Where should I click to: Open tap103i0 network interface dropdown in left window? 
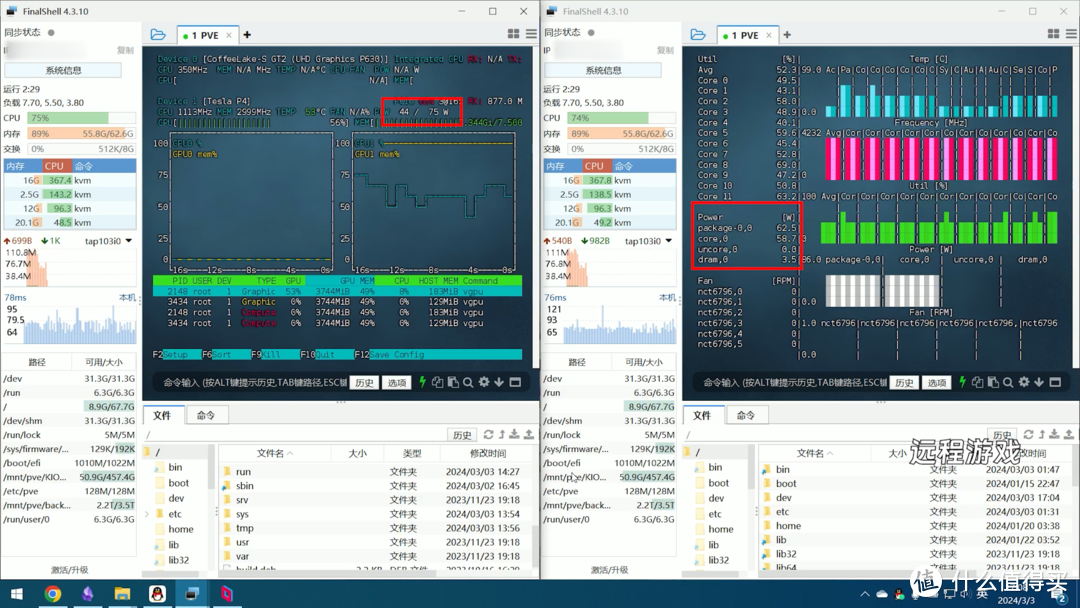(x=128, y=241)
